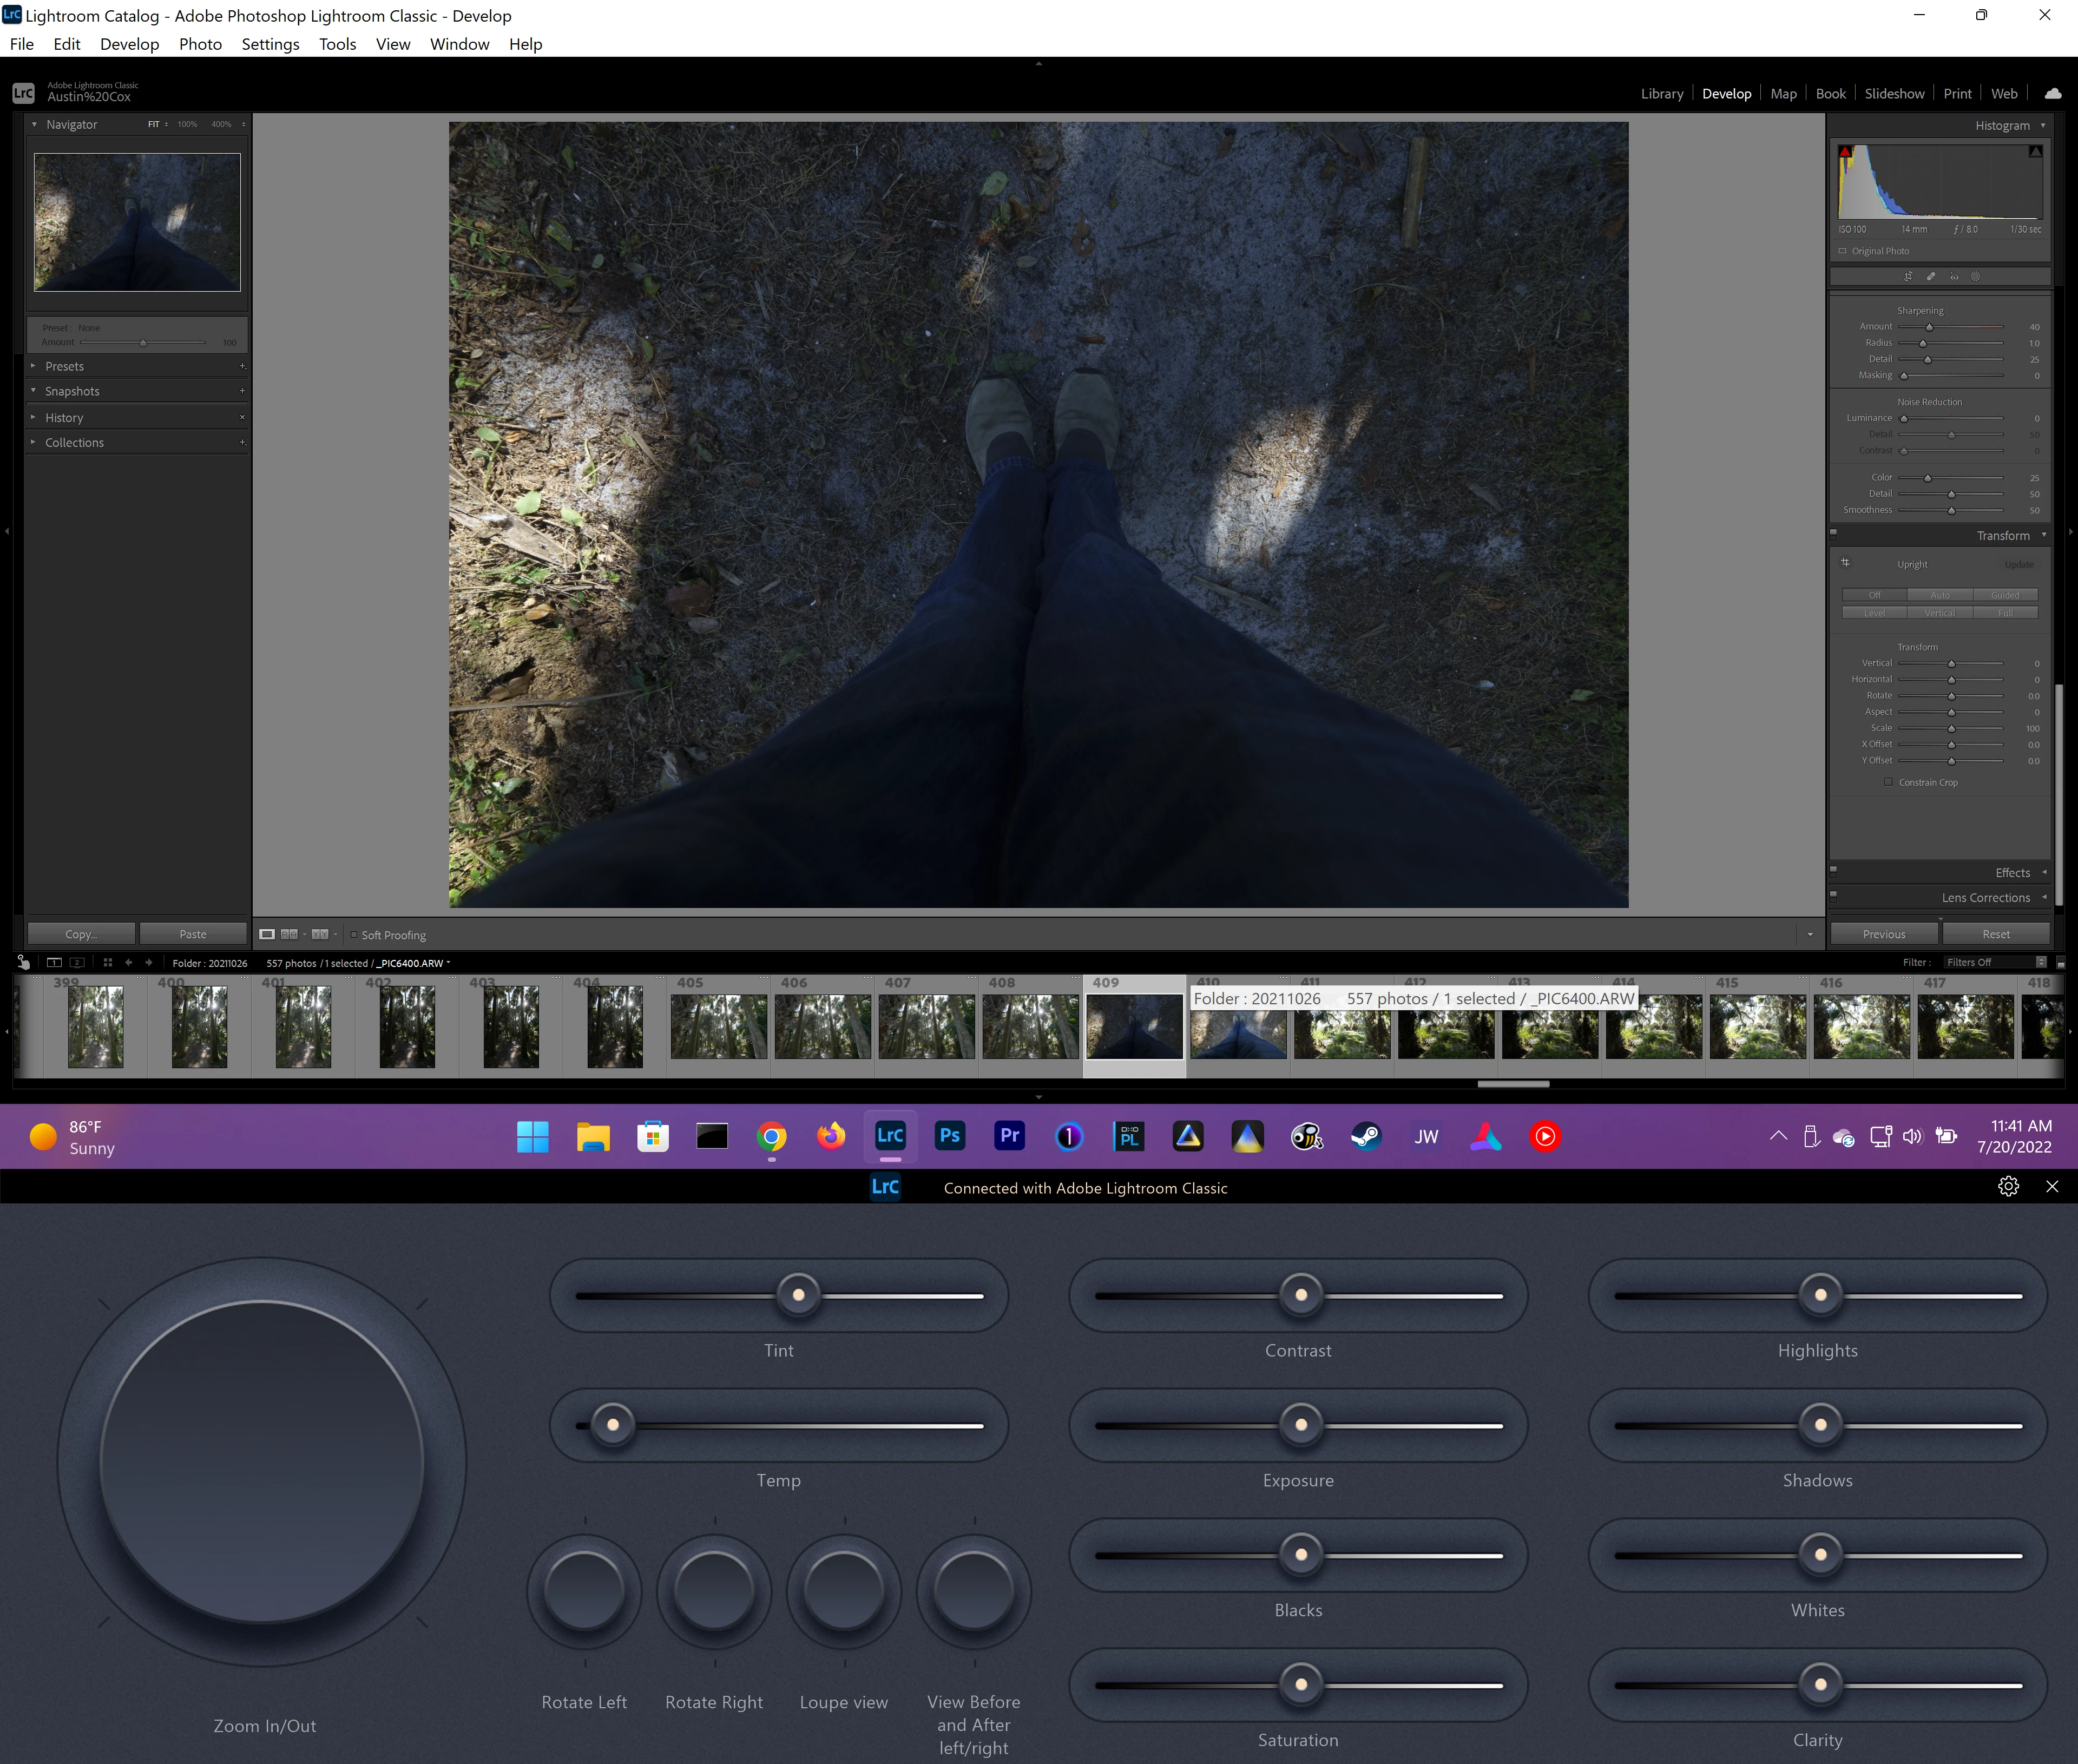The height and width of the screenshot is (1764, 2078).
Task: Select the Spot Removal healing tool
Action: point(1931,277)
